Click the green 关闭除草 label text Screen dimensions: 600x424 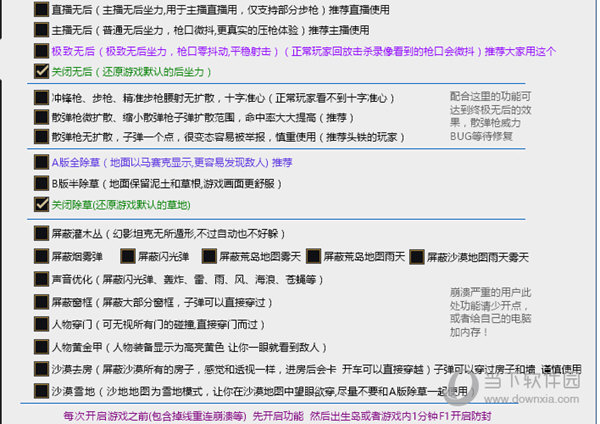click(x=121, y=205)
